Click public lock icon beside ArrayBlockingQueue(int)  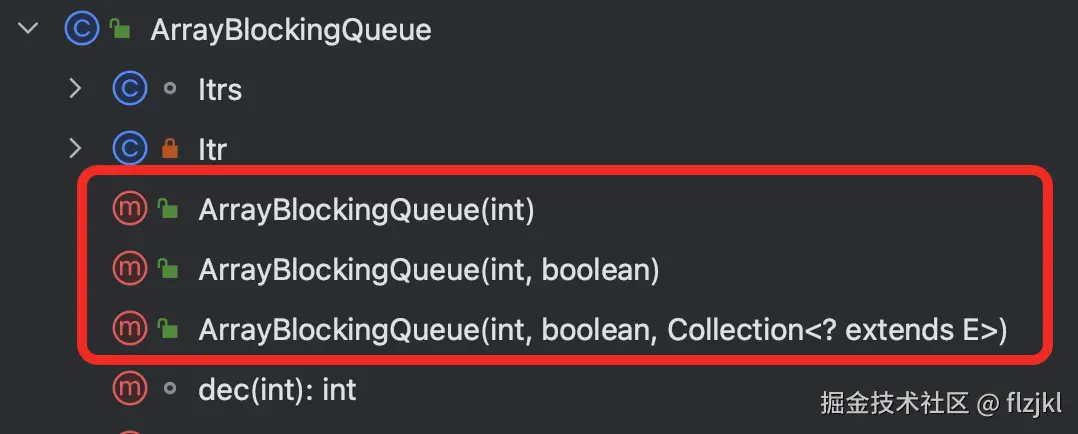tap(168, 208)
